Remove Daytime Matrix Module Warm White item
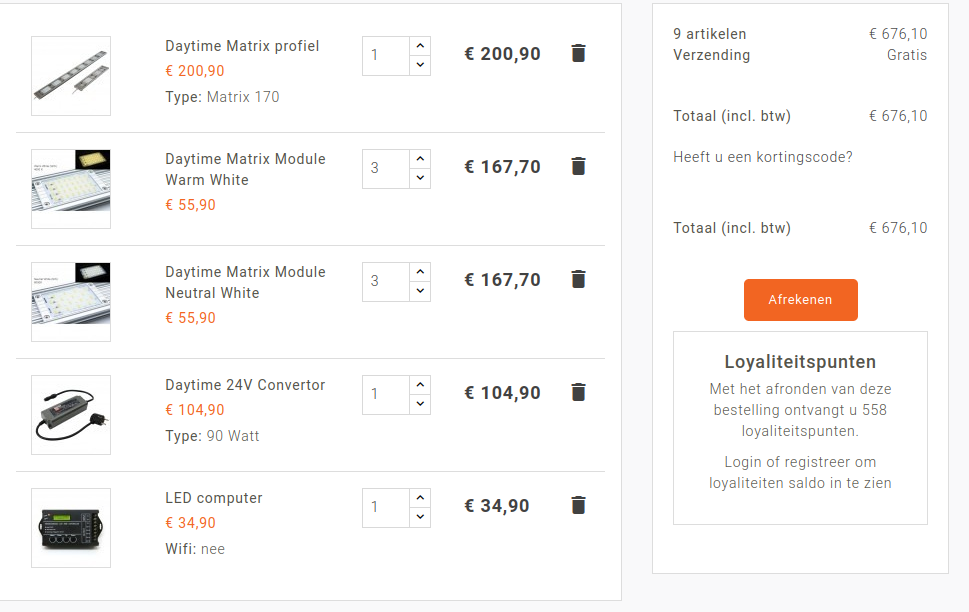The height and width of the screenshot is (612, 969). (x=578, y=167)
